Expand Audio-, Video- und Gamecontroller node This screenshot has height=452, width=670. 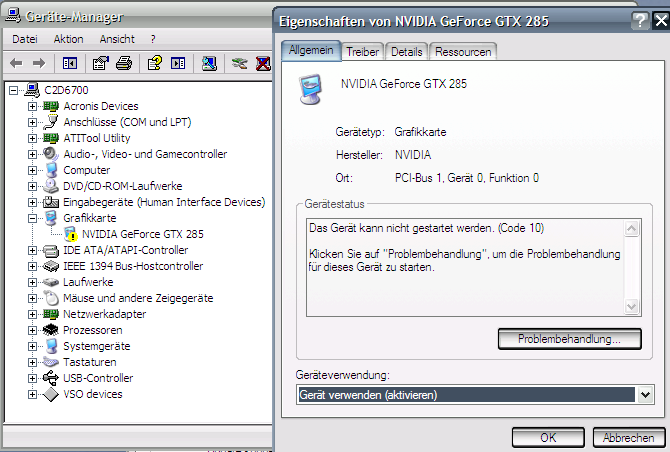[32, 154]
